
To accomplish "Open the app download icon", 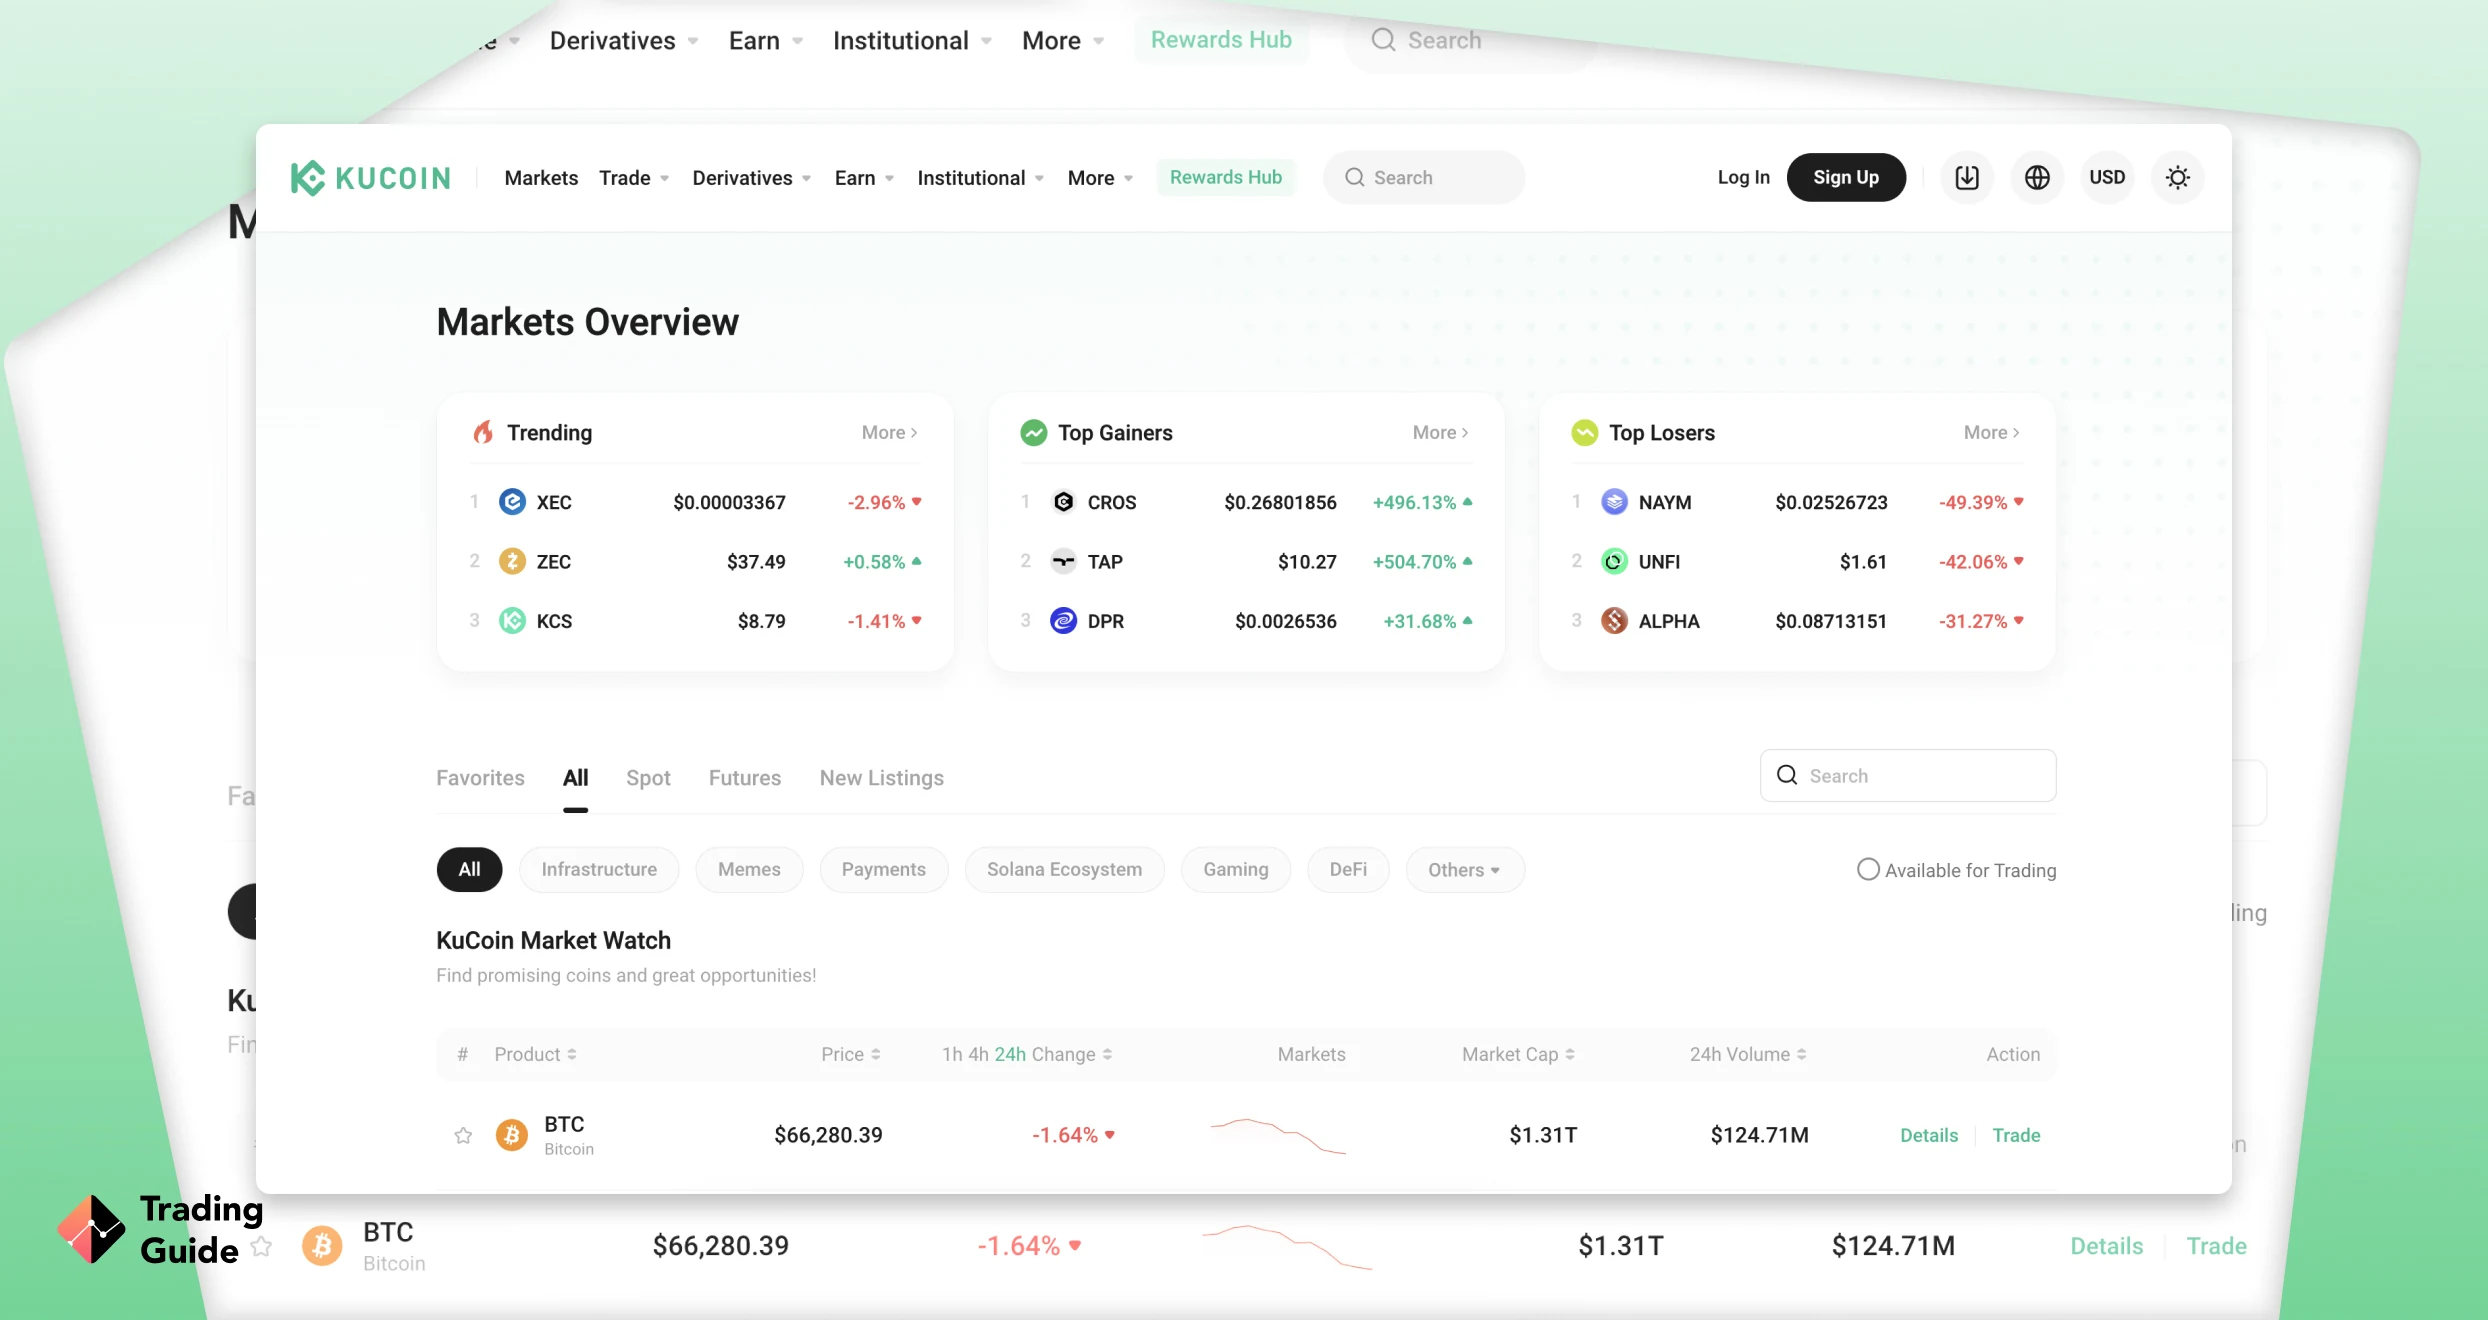I will 1967,178.
